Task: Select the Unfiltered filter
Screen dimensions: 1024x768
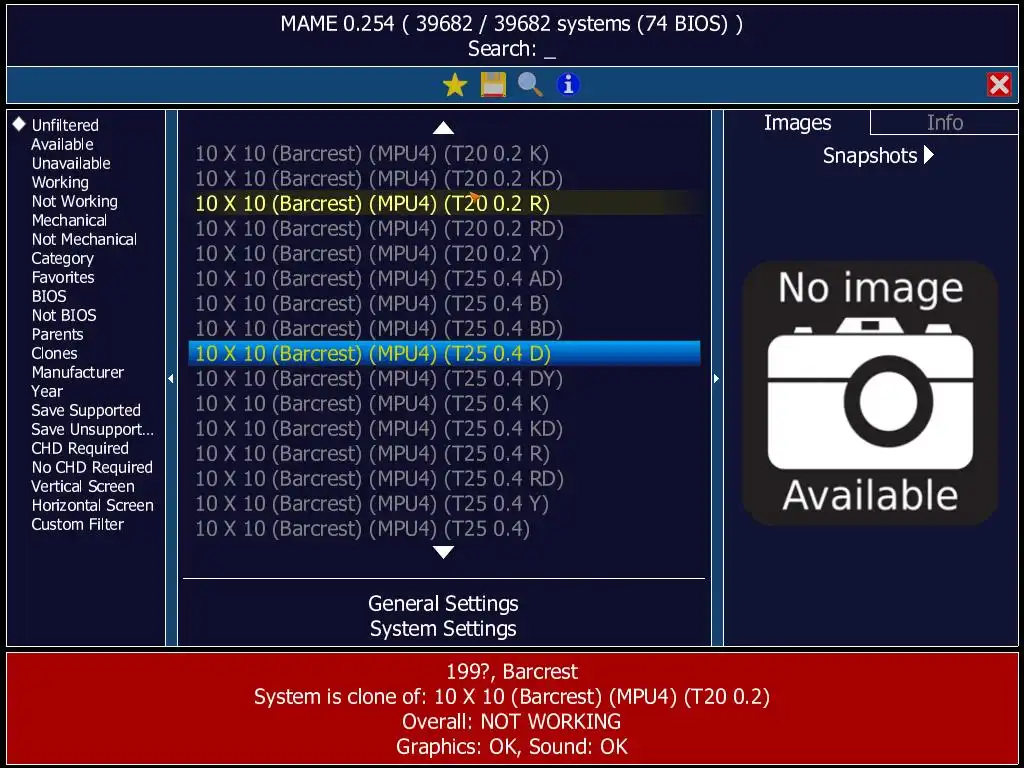Action: (x=65, y=125)
